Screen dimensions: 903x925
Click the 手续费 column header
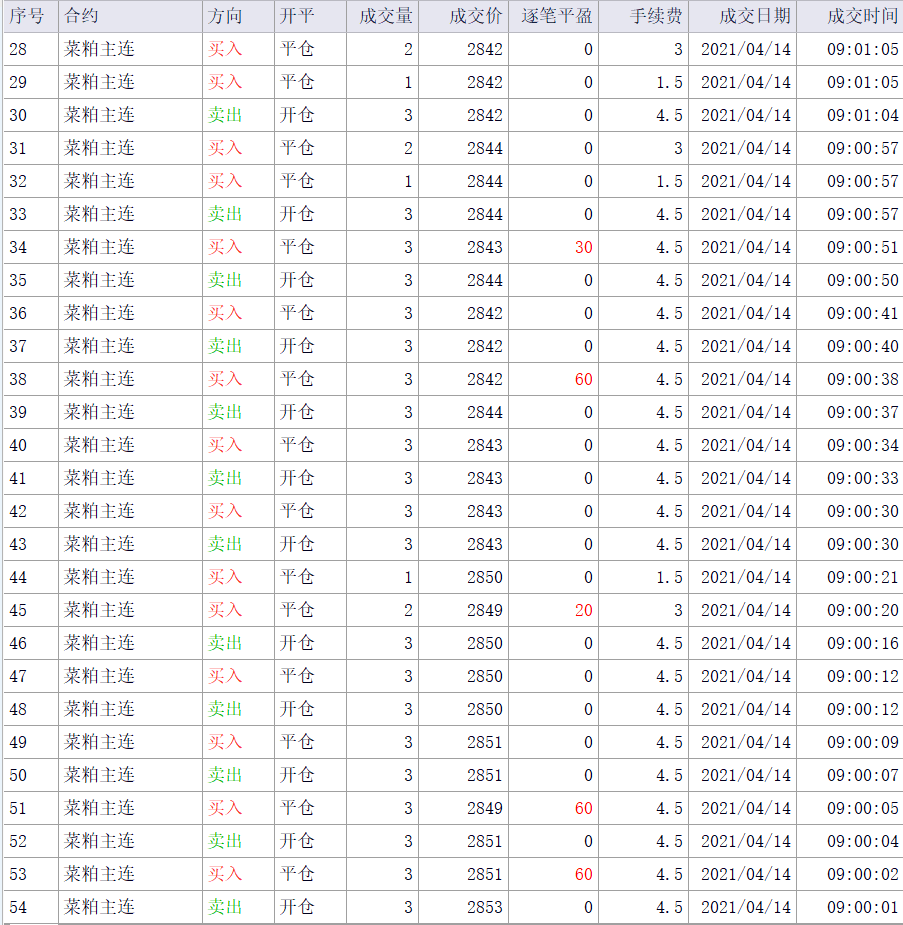pyautogui.click(x=656, y=16)
